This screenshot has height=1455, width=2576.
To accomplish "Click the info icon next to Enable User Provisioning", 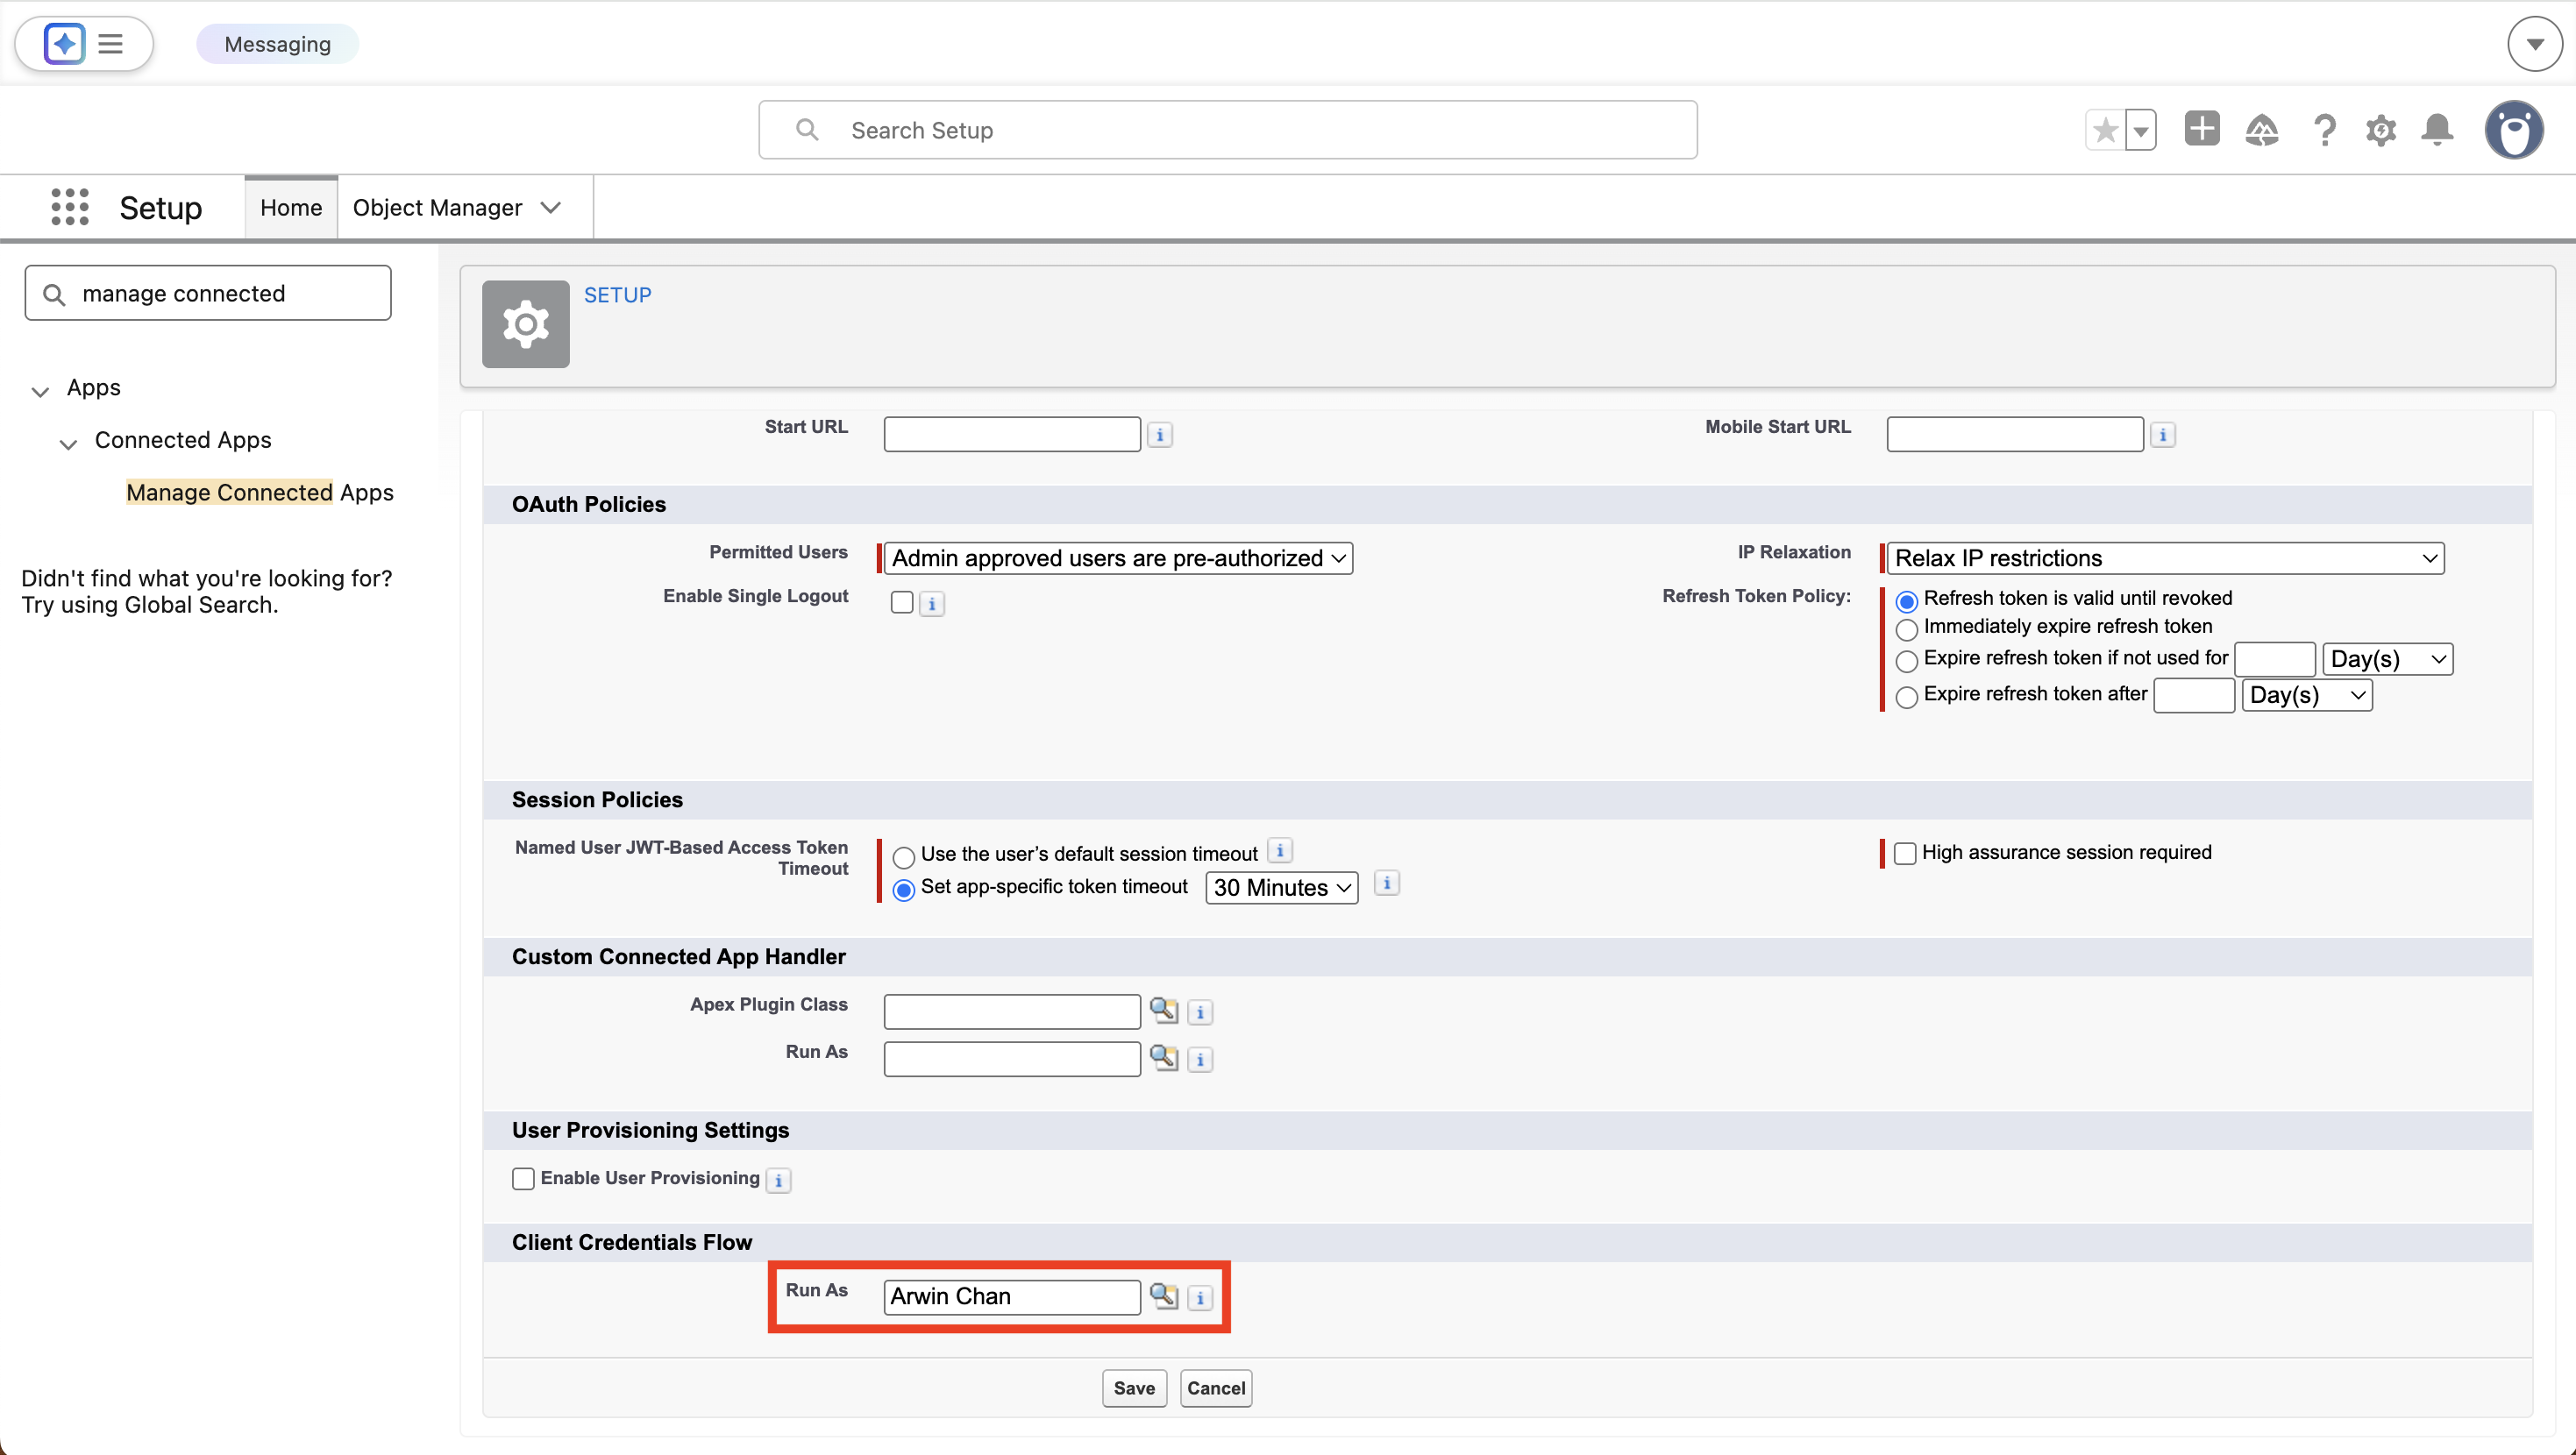I will click(779, 1180).
